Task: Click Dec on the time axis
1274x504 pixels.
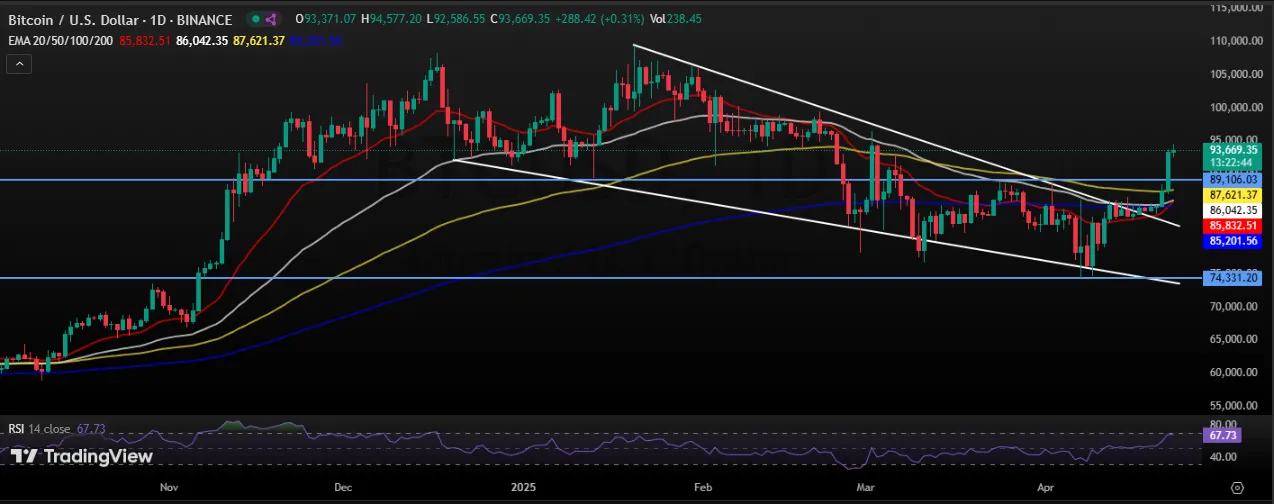Action: (344, 488)
